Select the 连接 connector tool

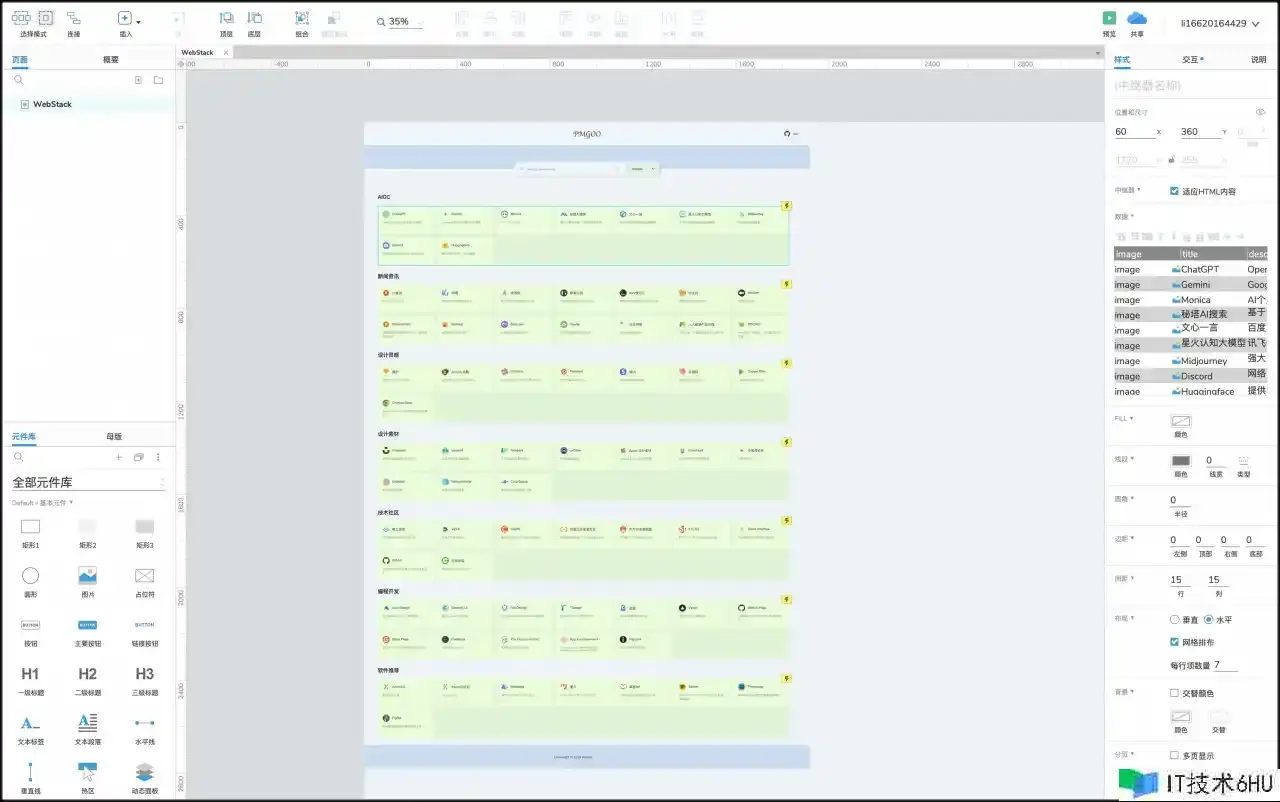[x=74, y=18]
